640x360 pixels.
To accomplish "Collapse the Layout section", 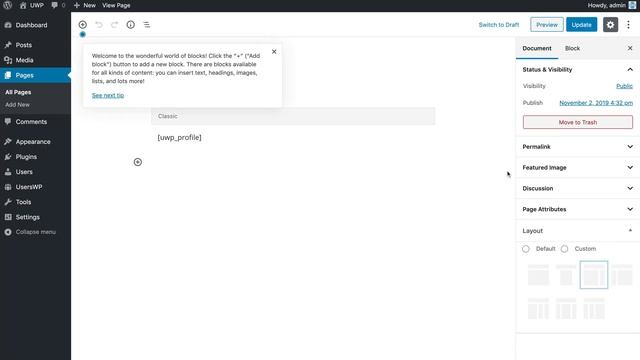I will 578,231.
